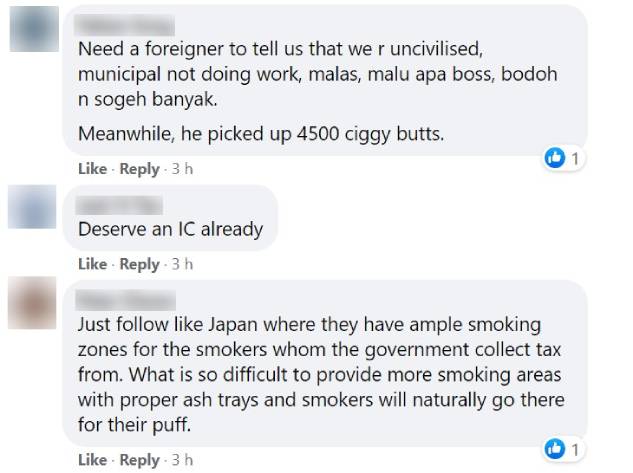Open the first commenter's profile picture

click(x=28, y=27)
